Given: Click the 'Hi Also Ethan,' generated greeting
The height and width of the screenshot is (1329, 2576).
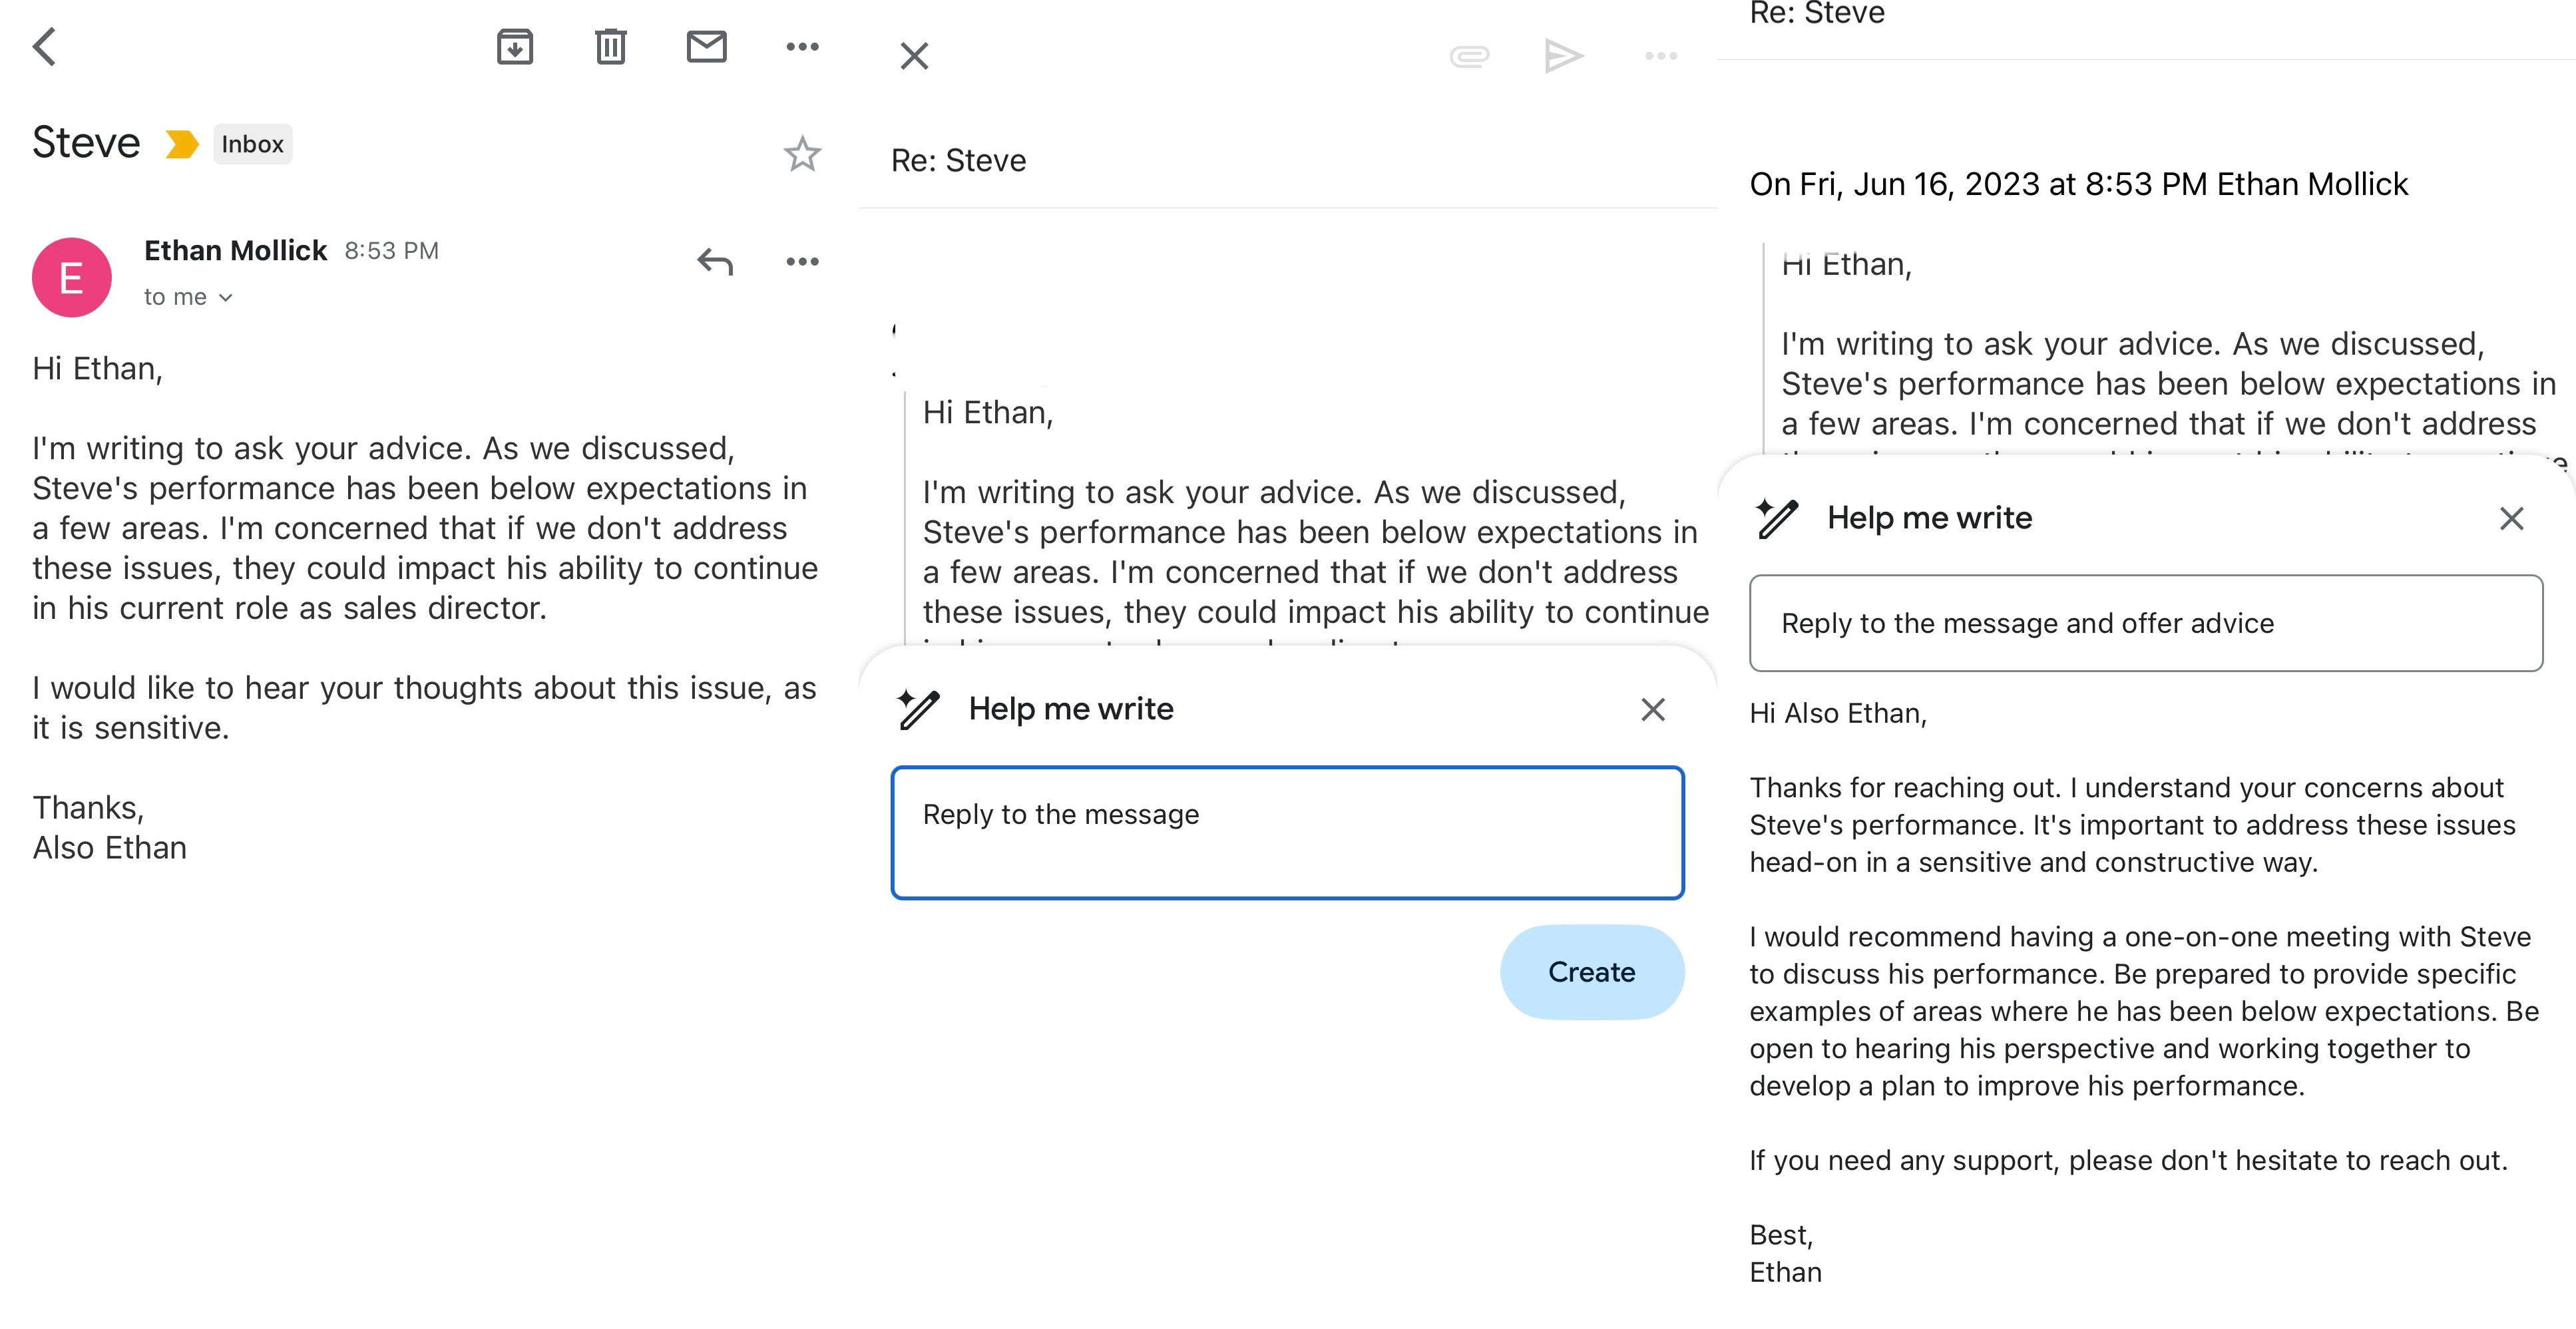Looking at the screenshot, I should click(x=1838, y=713).
